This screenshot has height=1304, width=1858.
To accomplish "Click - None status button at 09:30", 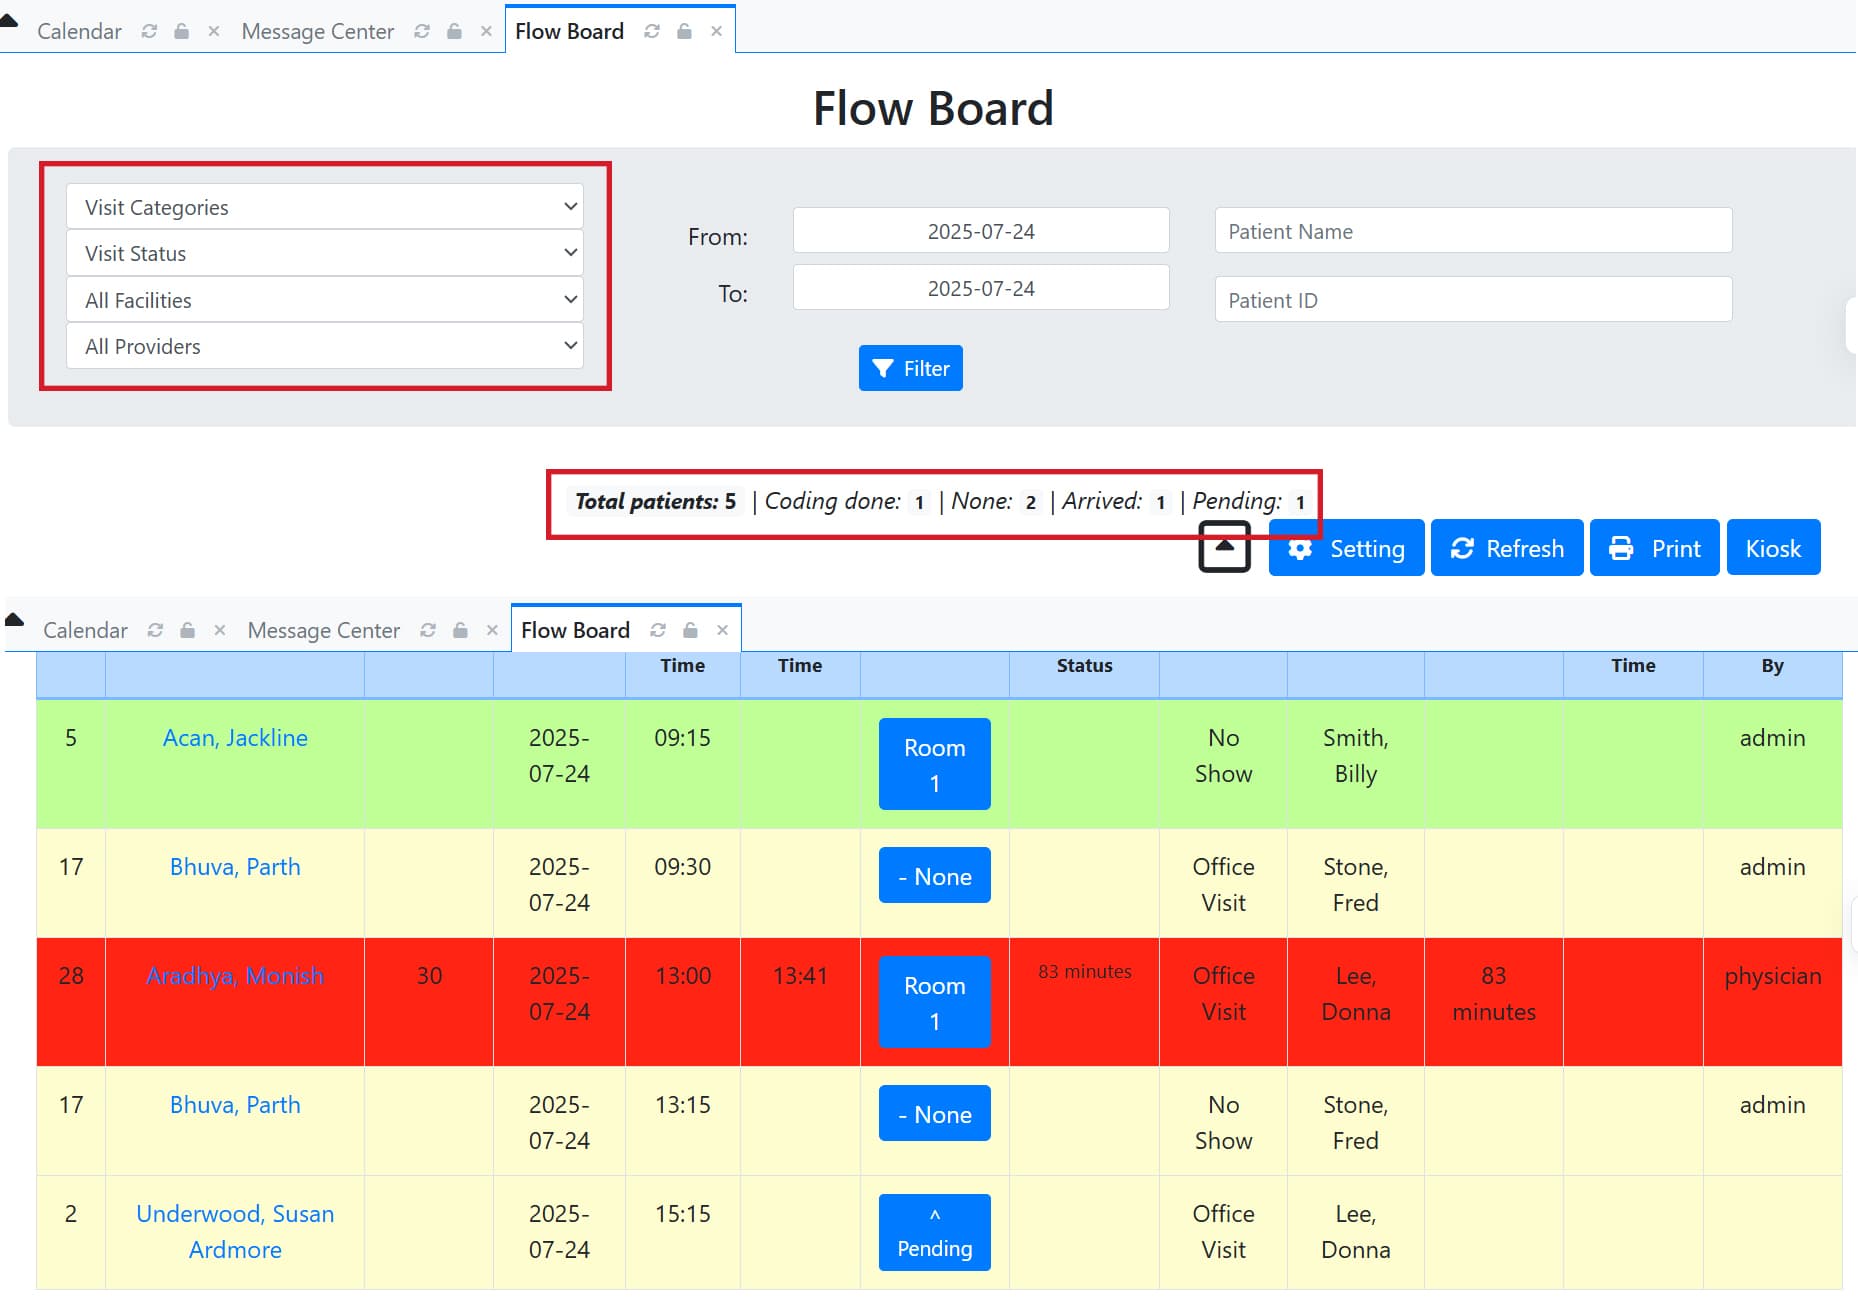I will pyautogui.click(x=934, y=876).
